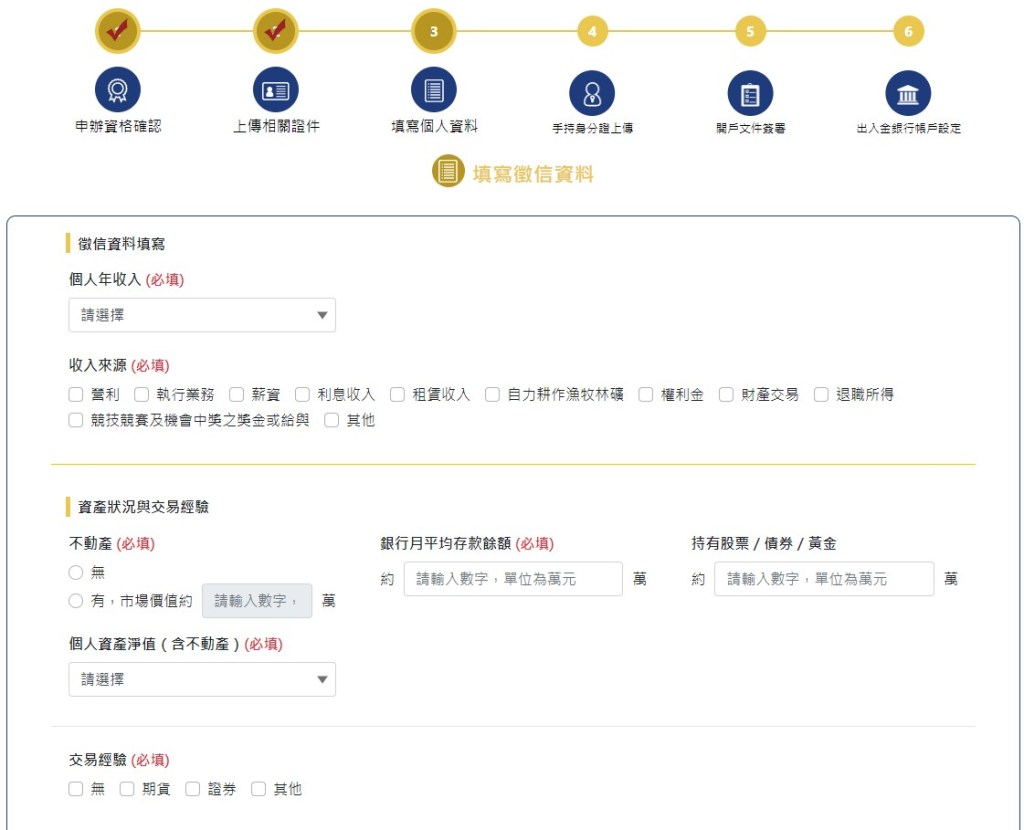Click the 出入金銀行帳戶設定 bank icon
Screen dimensions: 1024x830
(908, 94)
